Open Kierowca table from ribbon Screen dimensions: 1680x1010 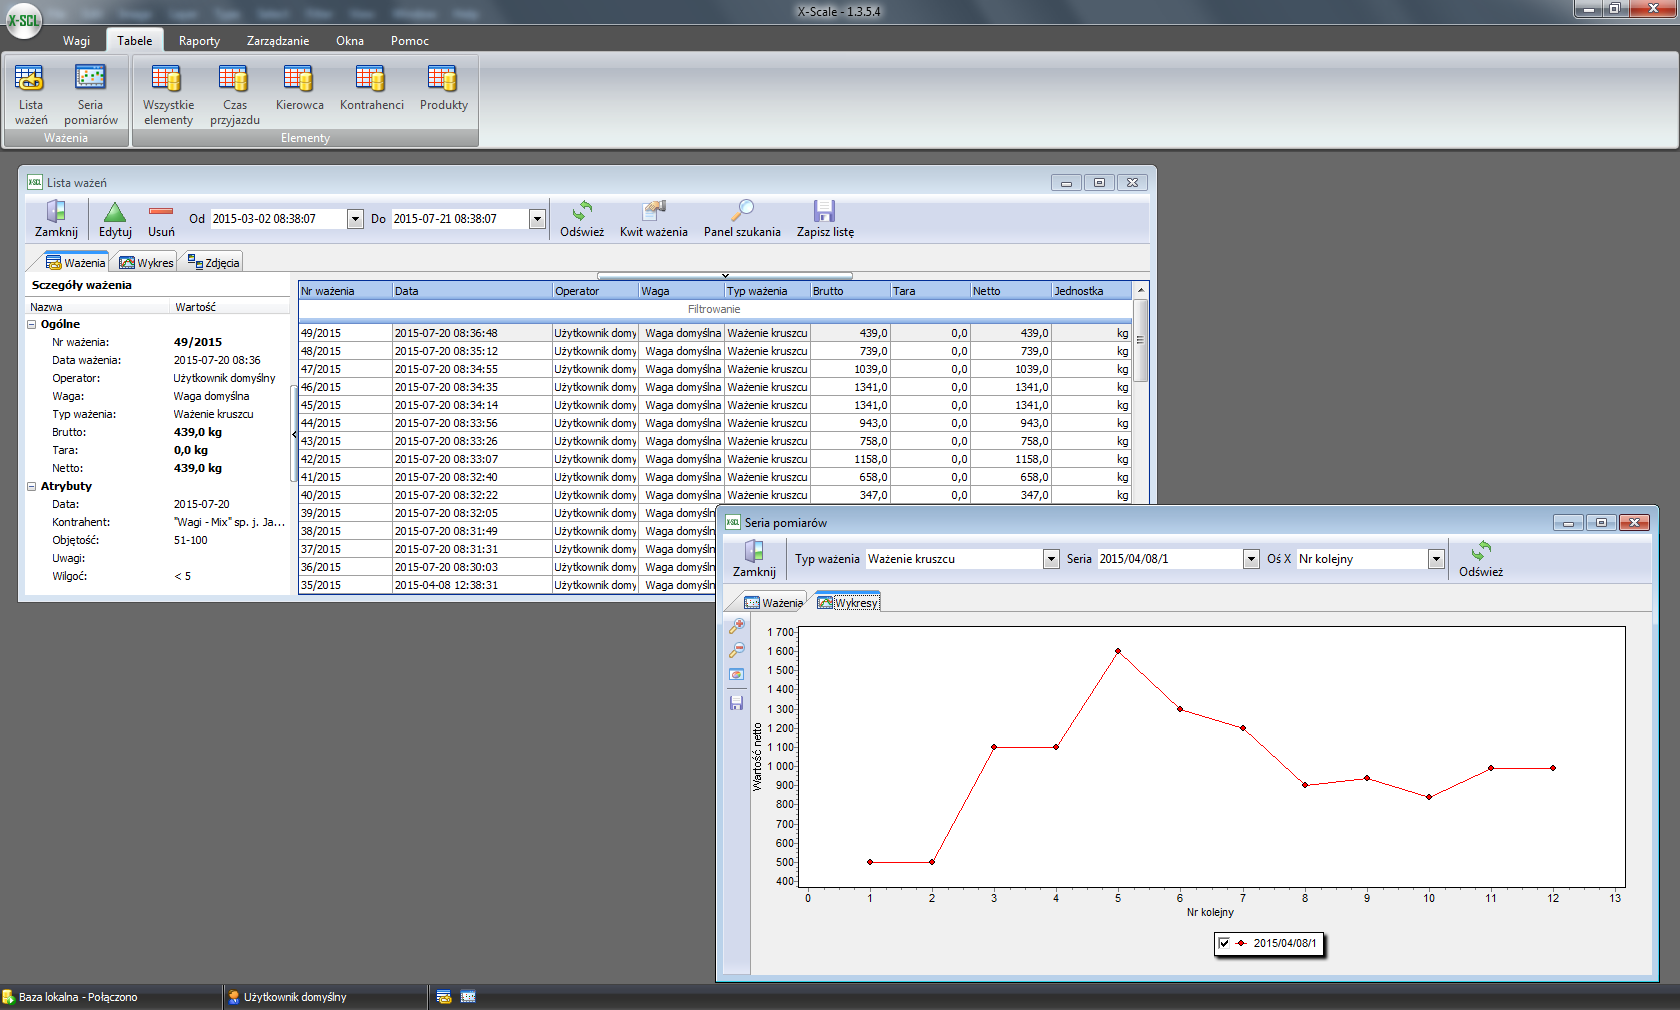[299, 89]
